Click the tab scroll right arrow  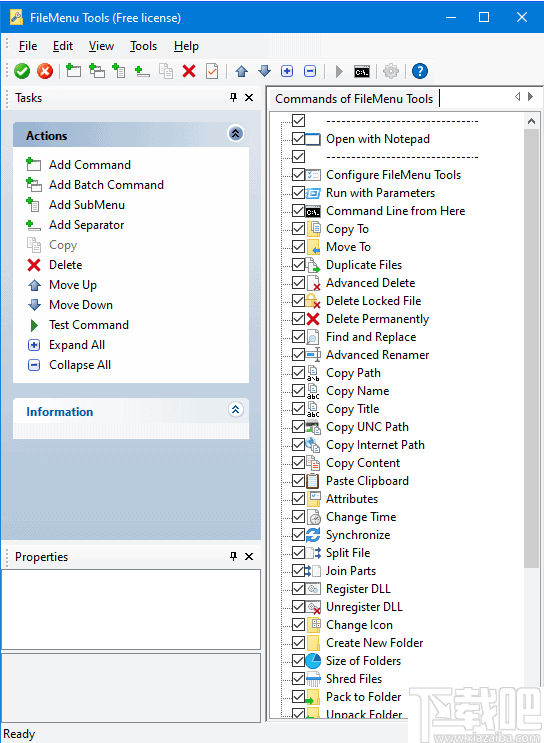pos(530,97)
